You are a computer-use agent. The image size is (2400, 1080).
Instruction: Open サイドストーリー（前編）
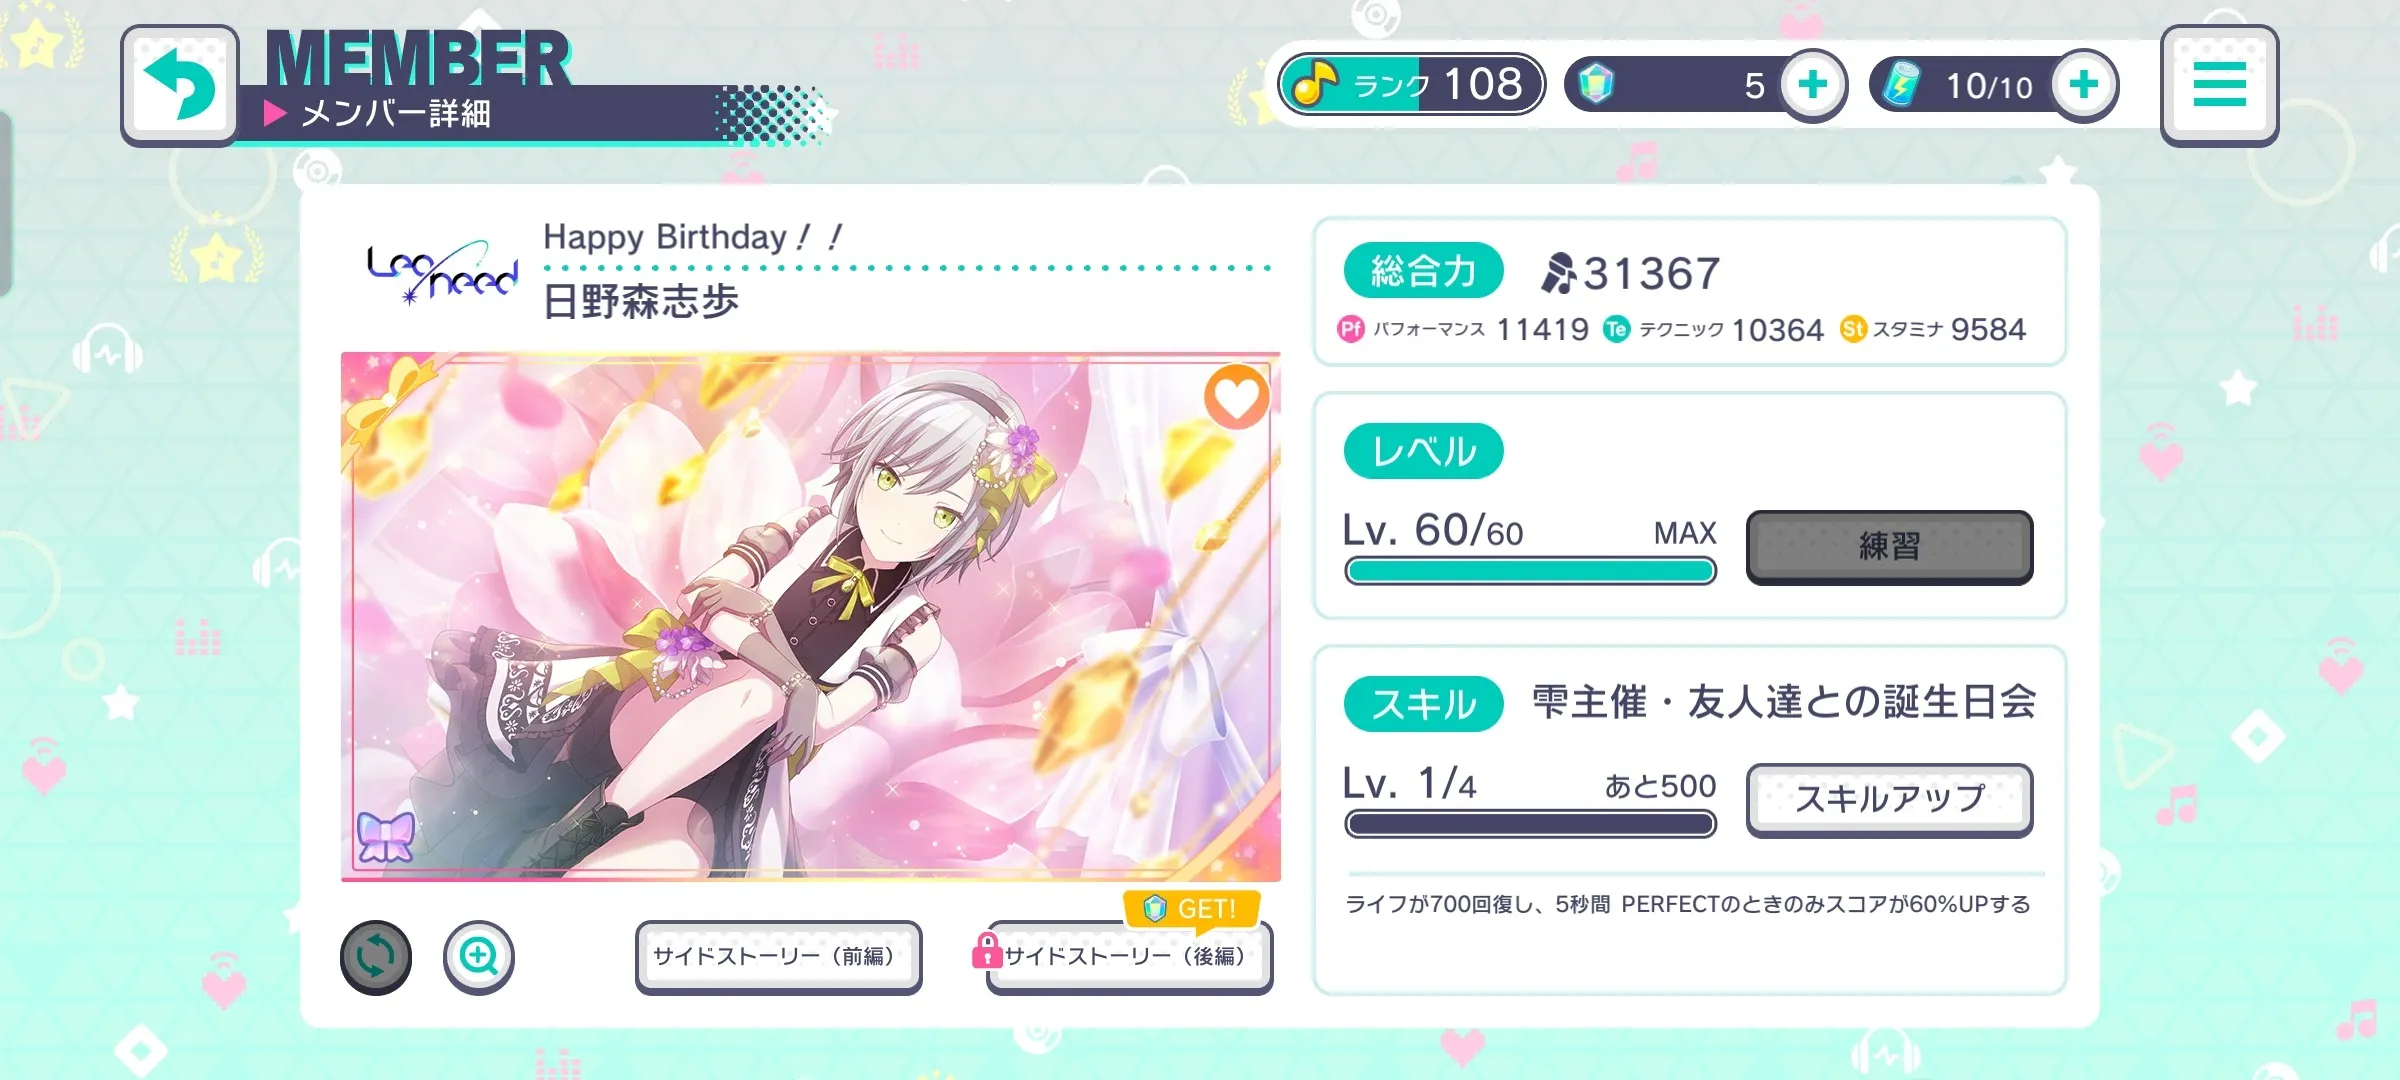(778, 957)
